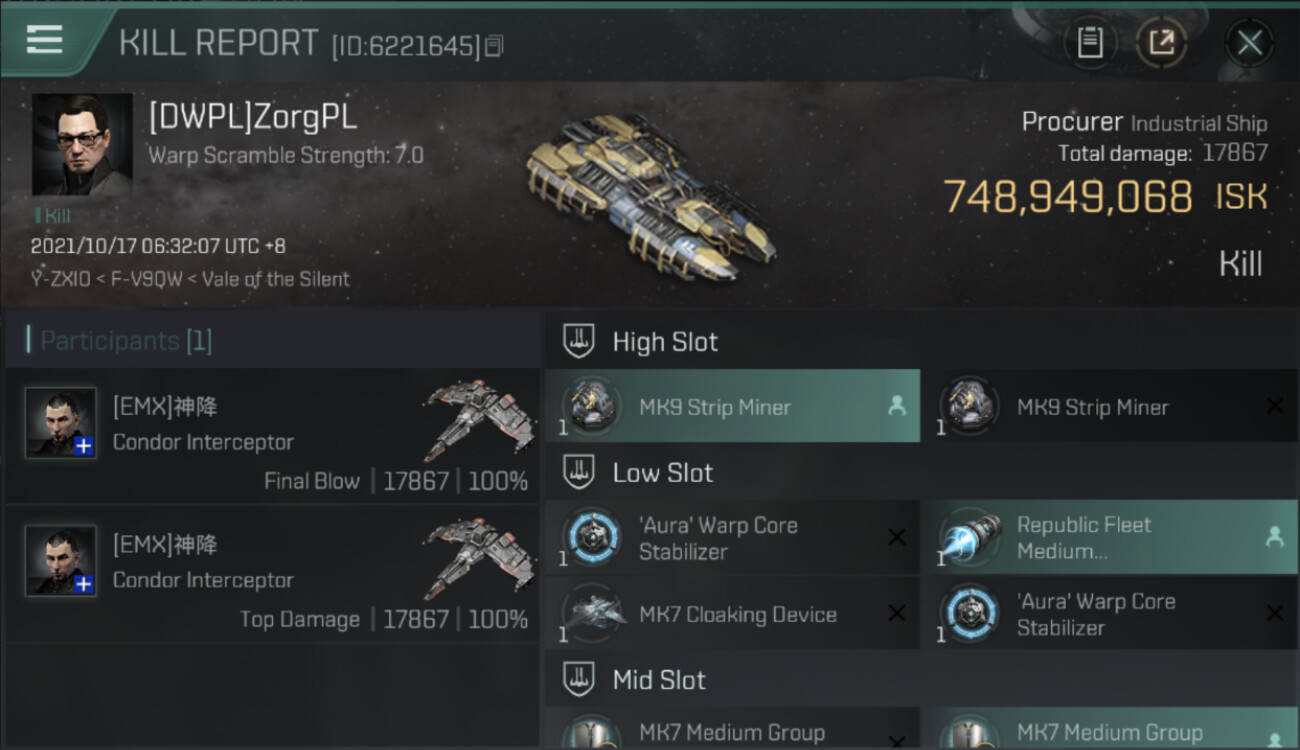This screenshot has width=1300, height=750.
Task: Select the MK7 Cloaking Device item
Action: coord(733,614)
